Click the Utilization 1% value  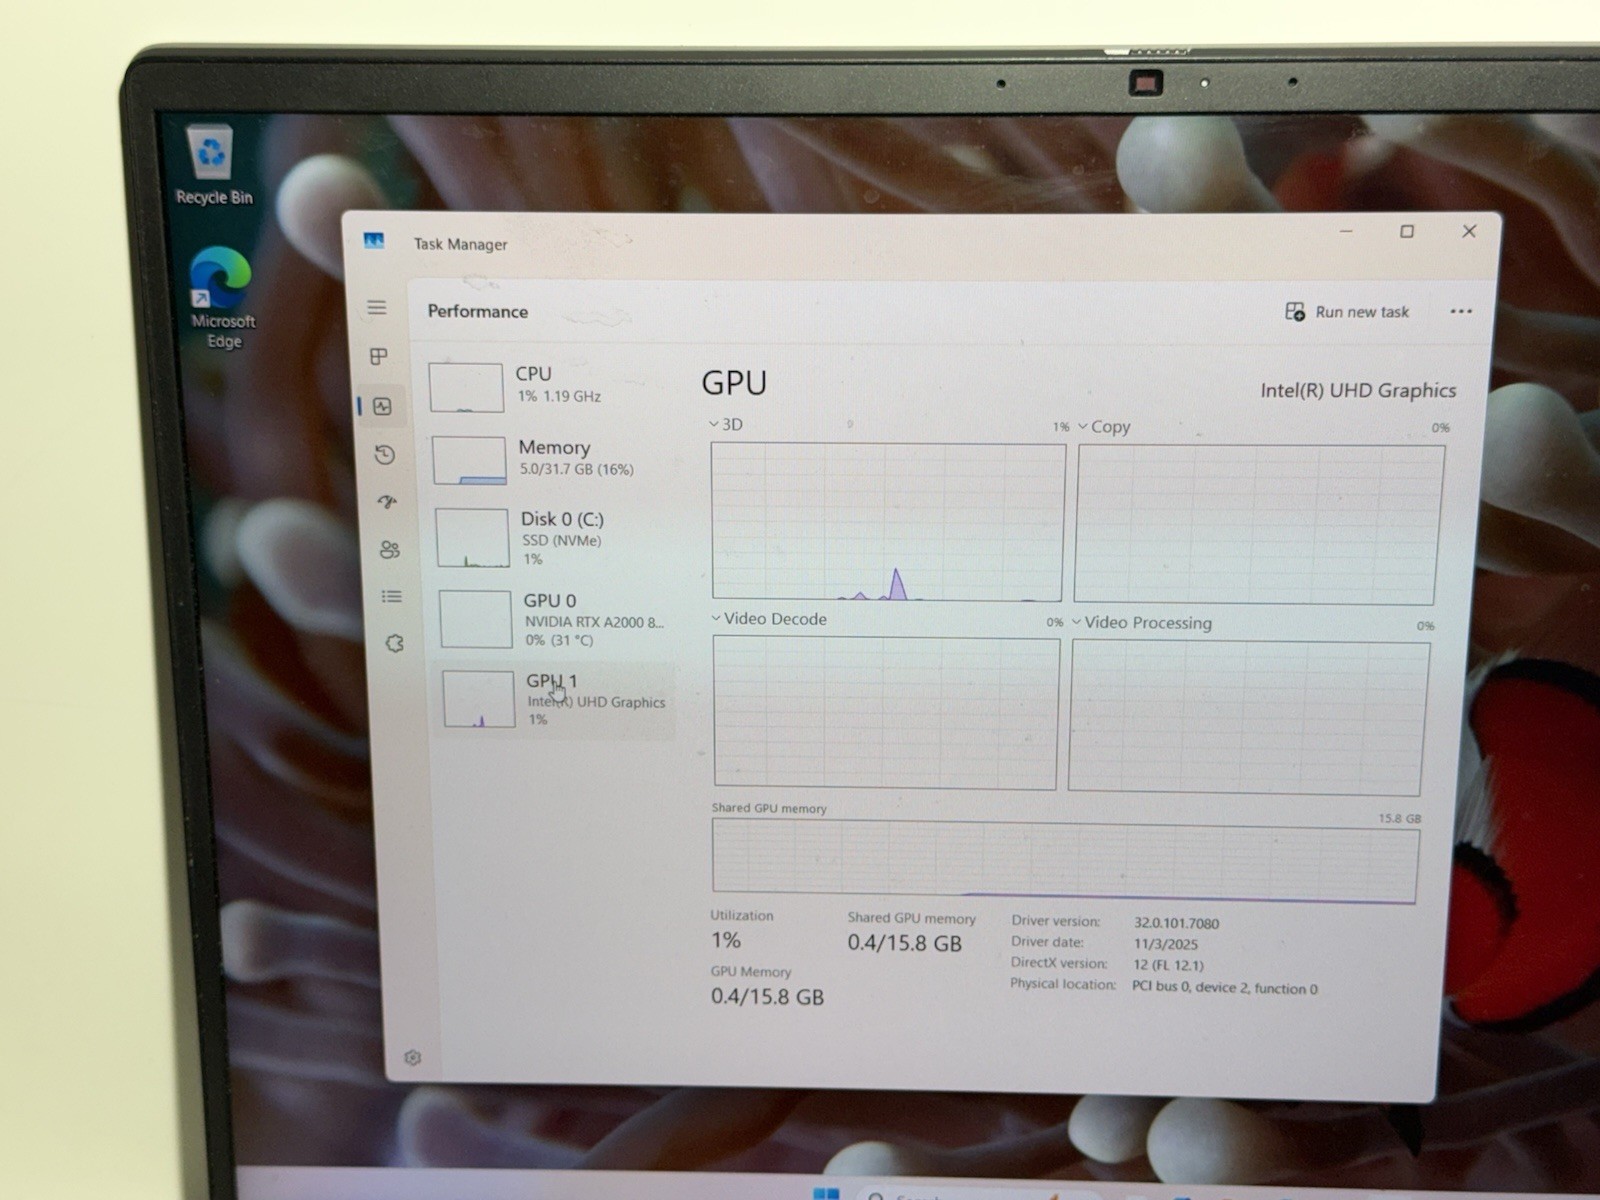(x=726, y=940)
